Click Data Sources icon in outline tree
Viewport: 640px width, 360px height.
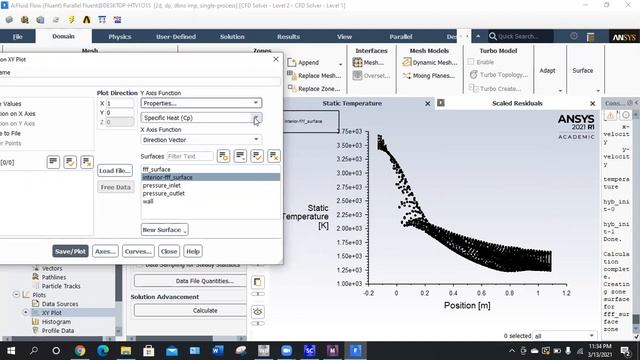[x=36, y=304]
